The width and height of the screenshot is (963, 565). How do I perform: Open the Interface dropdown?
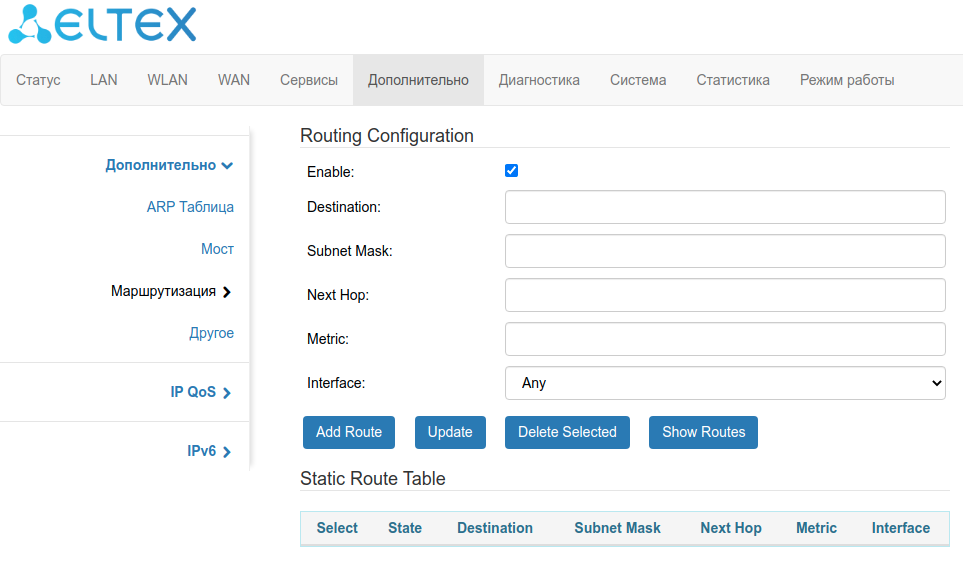click(x=725, y=383)
